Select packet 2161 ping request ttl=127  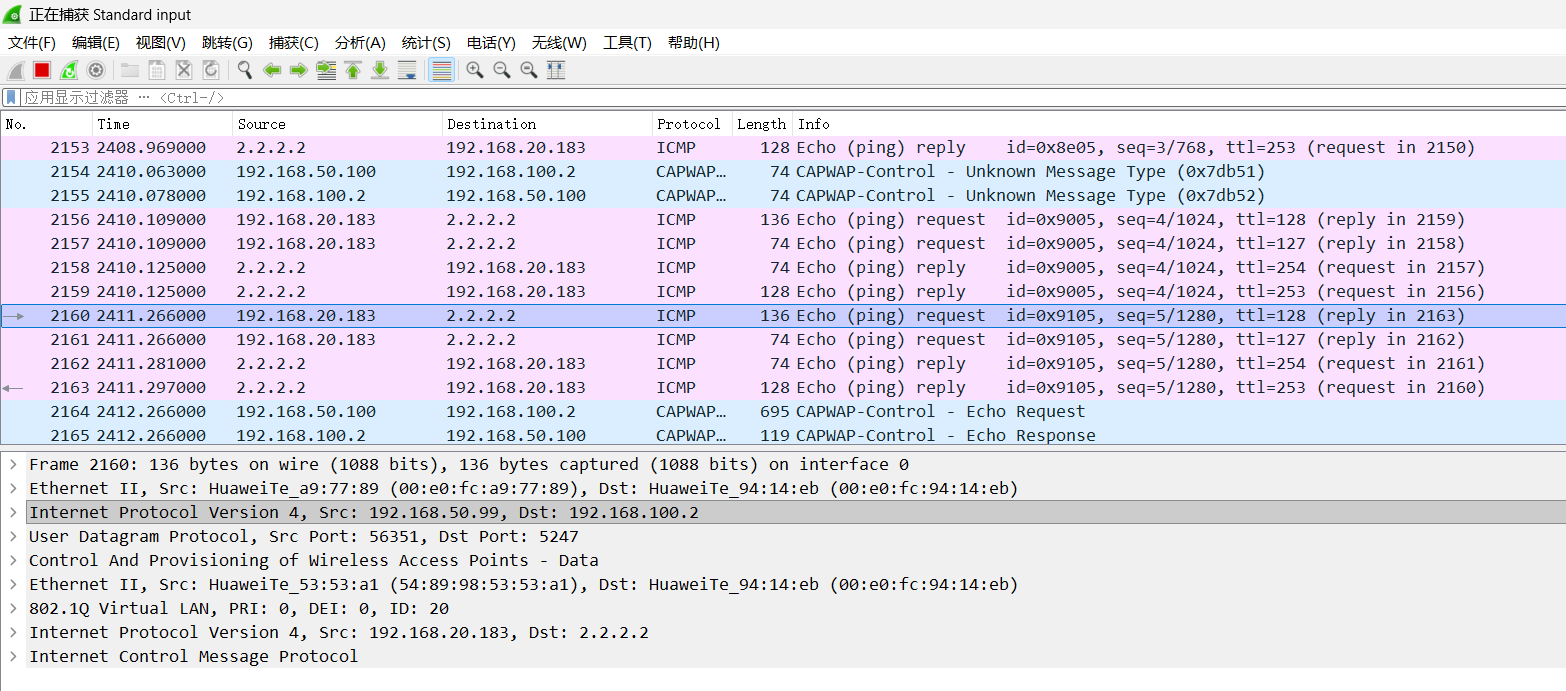783,339
